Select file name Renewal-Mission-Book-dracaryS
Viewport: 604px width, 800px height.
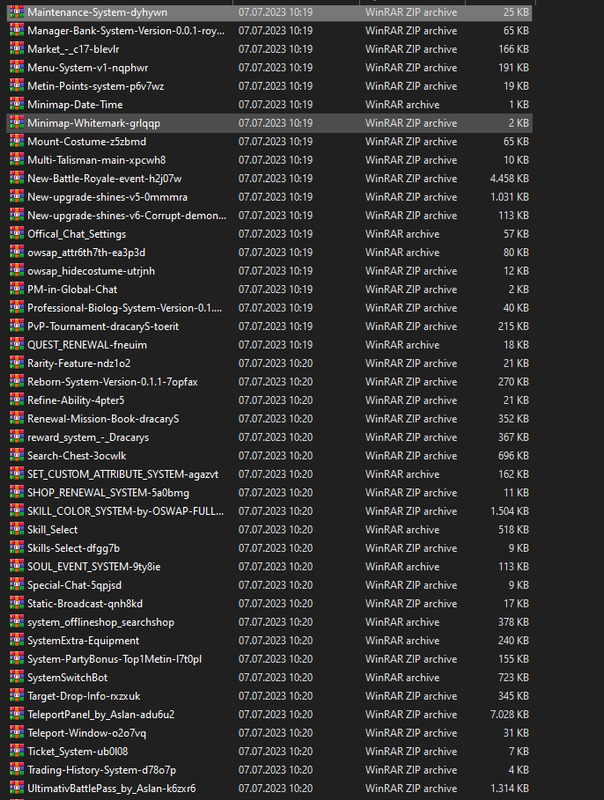pyautogui.click(x=103, y=419)
